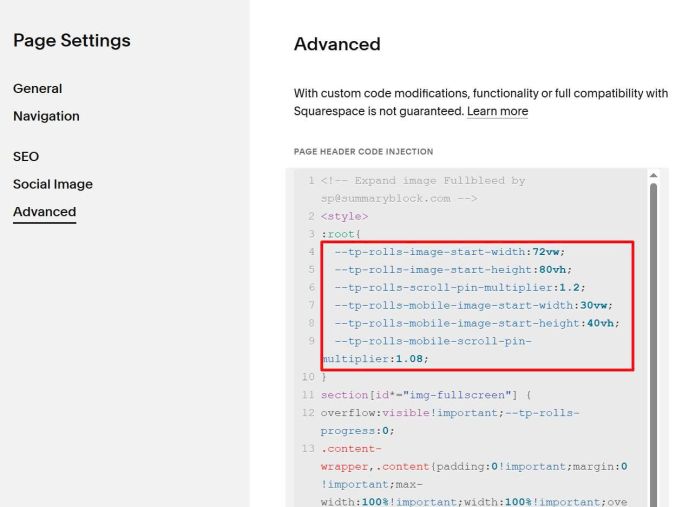
Task: Select SEO in the sidebar
Action: pyautogui.click(x=26, y=156)
